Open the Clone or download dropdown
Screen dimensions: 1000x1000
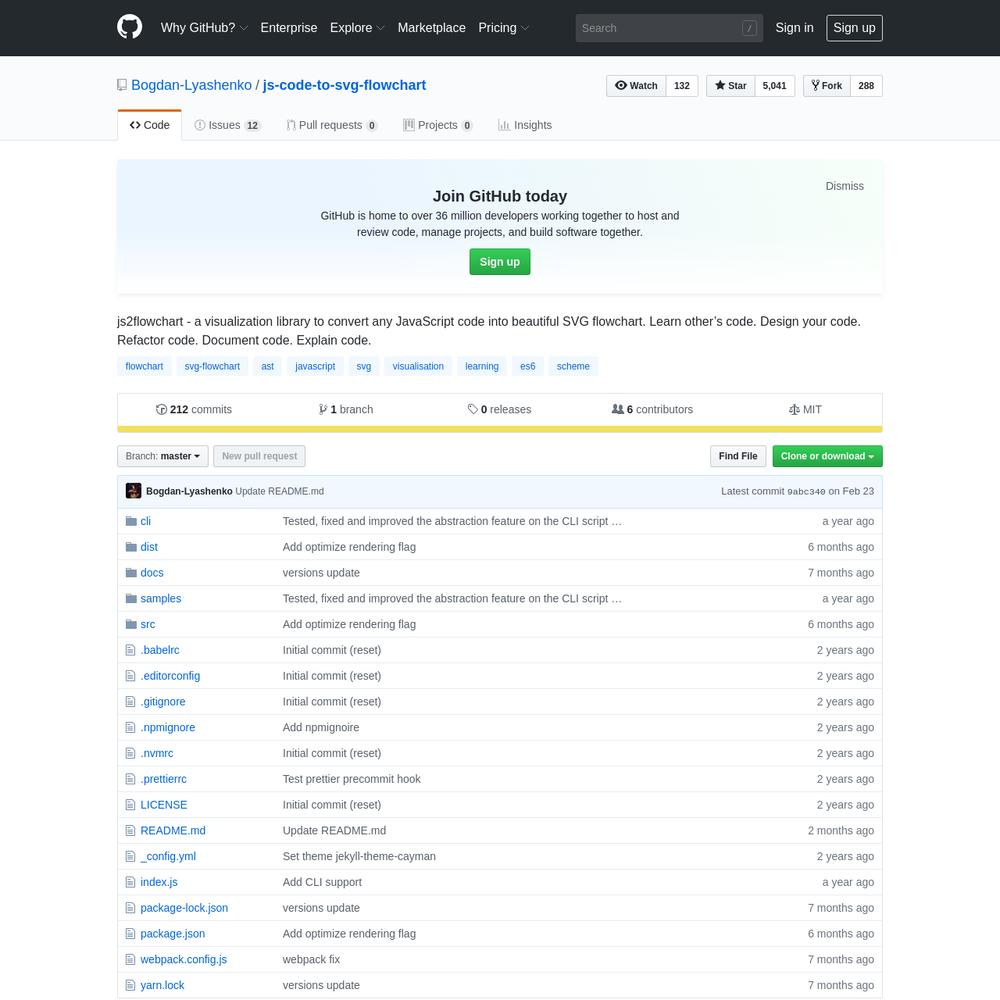point(827,456)
